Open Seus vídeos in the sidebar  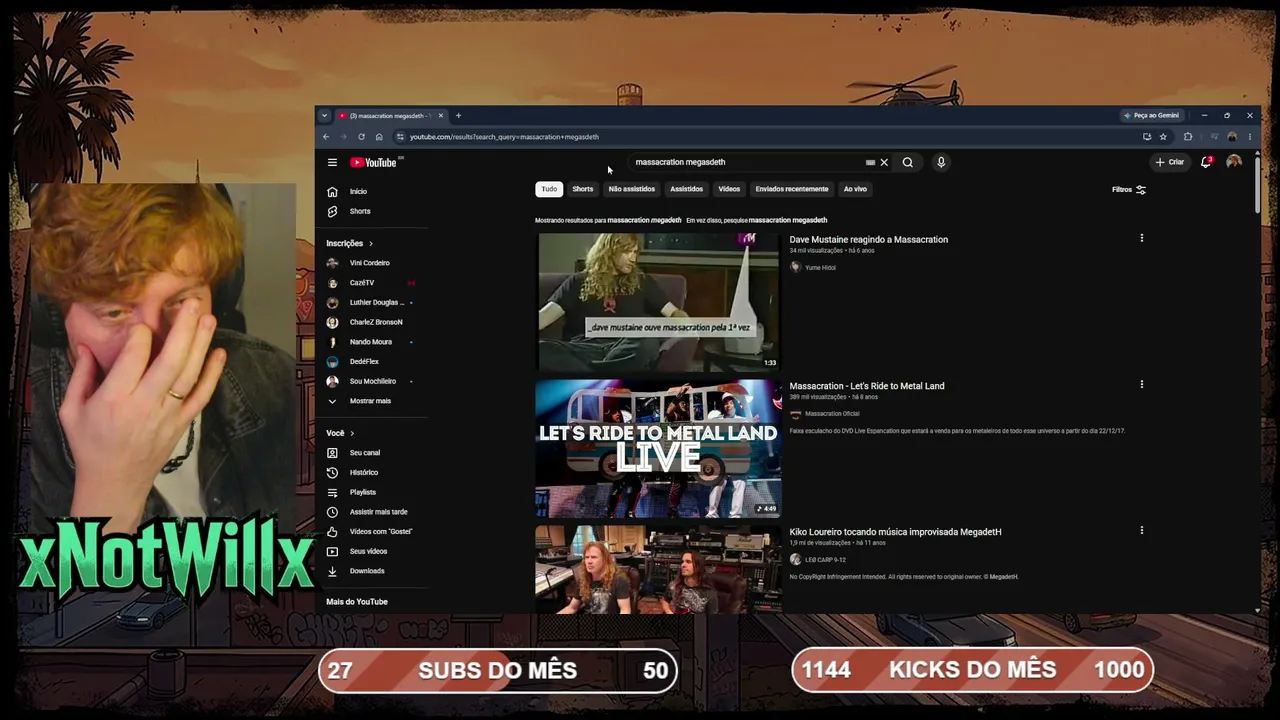[368, 551]
